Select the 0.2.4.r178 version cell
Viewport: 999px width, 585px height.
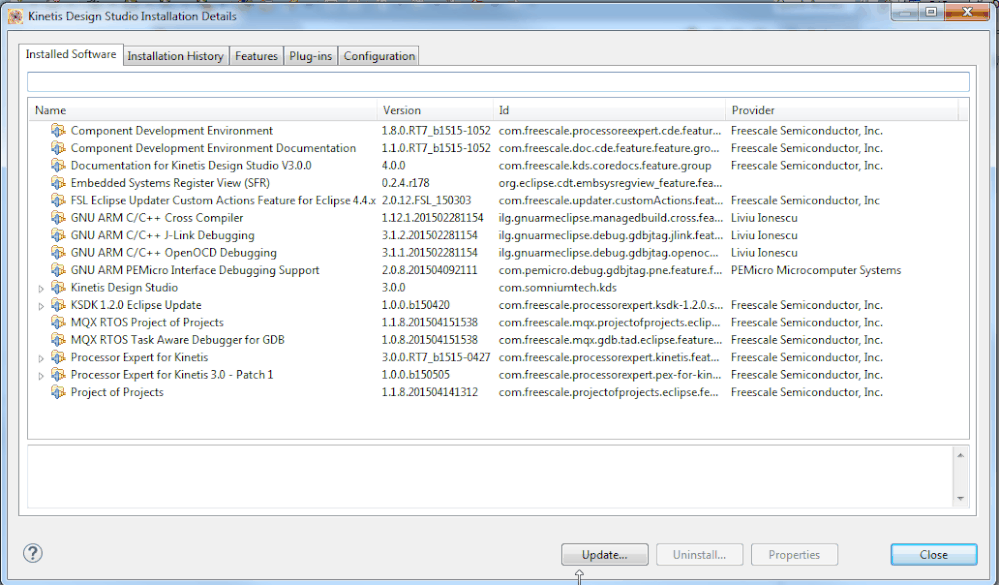pyautogui.click(x=405, y=183)
